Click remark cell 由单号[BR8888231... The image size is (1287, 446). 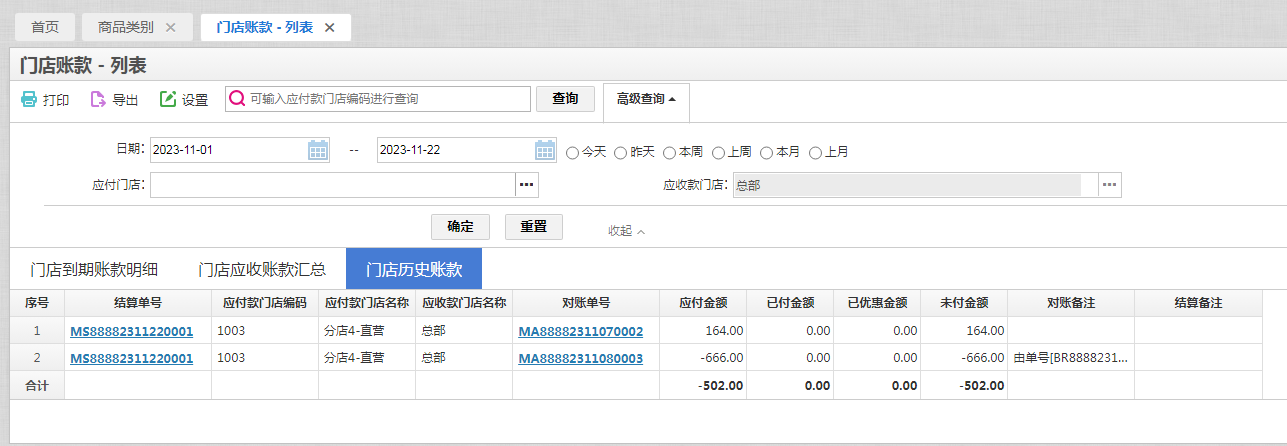(1071, 358)
